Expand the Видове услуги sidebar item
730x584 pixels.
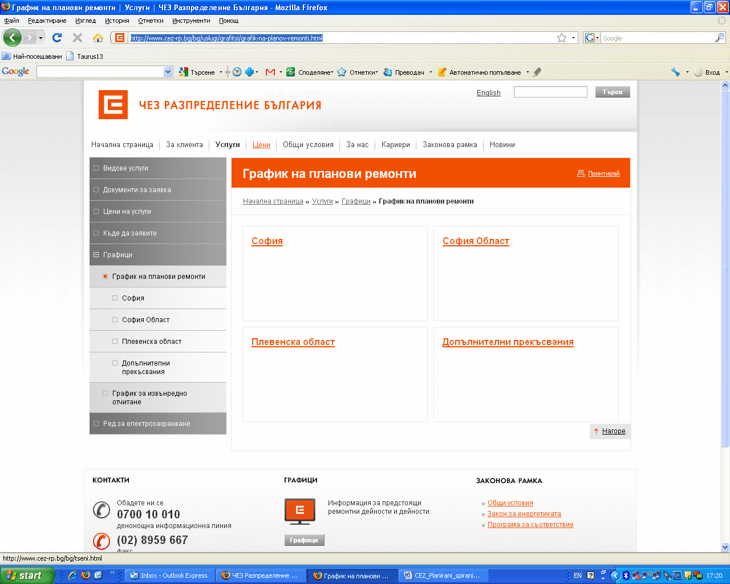(x=96, y=168)
